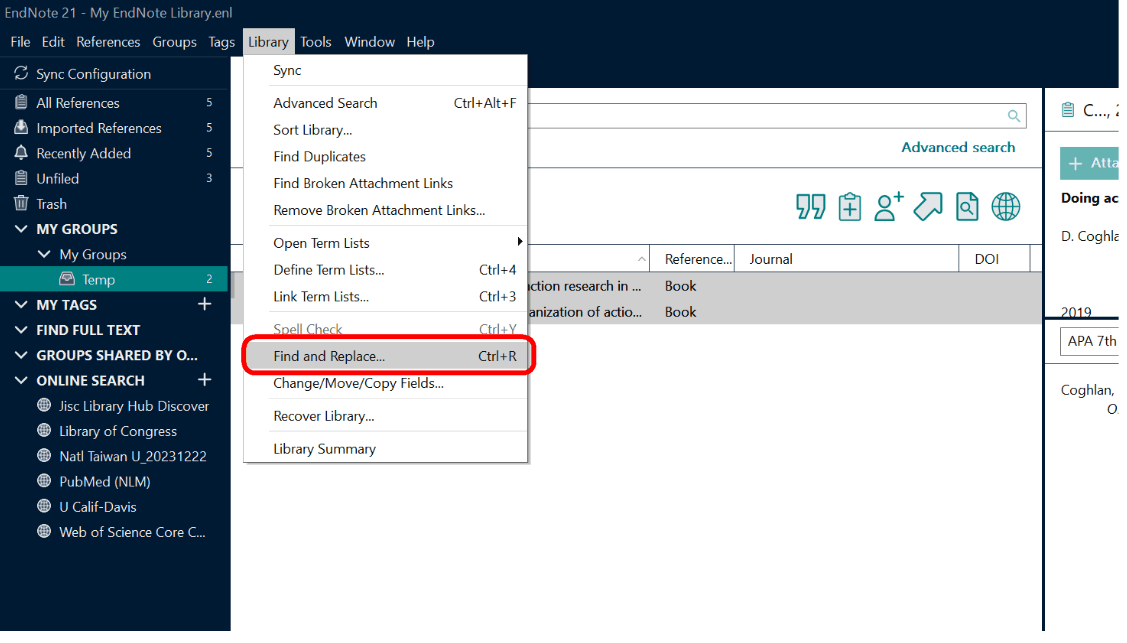The image size is (1127, 643).
Task: Collapse the MY GROUPS section
Action: [x=21, y=229]
